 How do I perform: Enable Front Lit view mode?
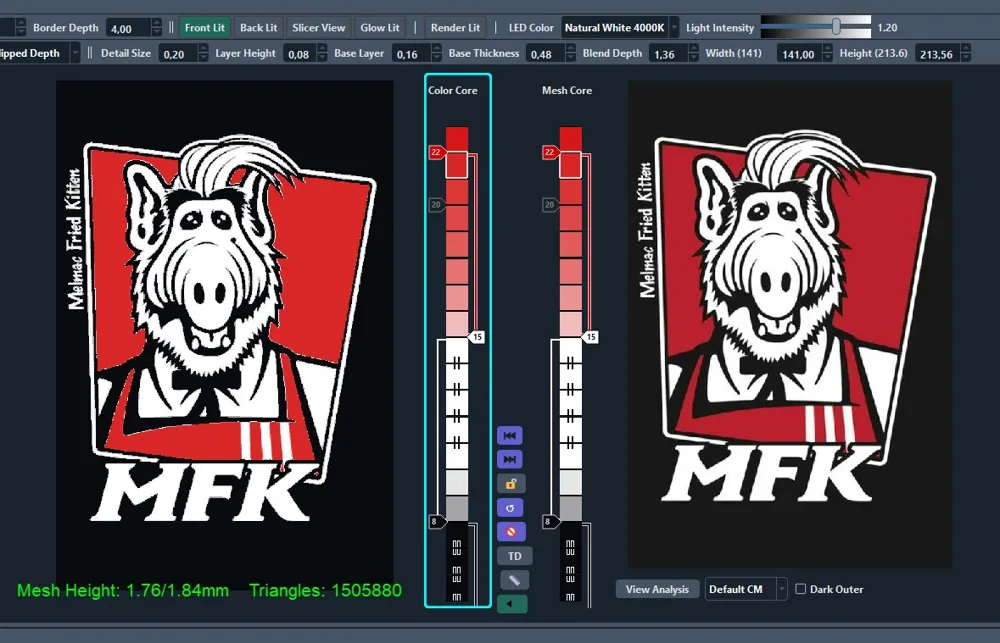click(x=205, y=27)
